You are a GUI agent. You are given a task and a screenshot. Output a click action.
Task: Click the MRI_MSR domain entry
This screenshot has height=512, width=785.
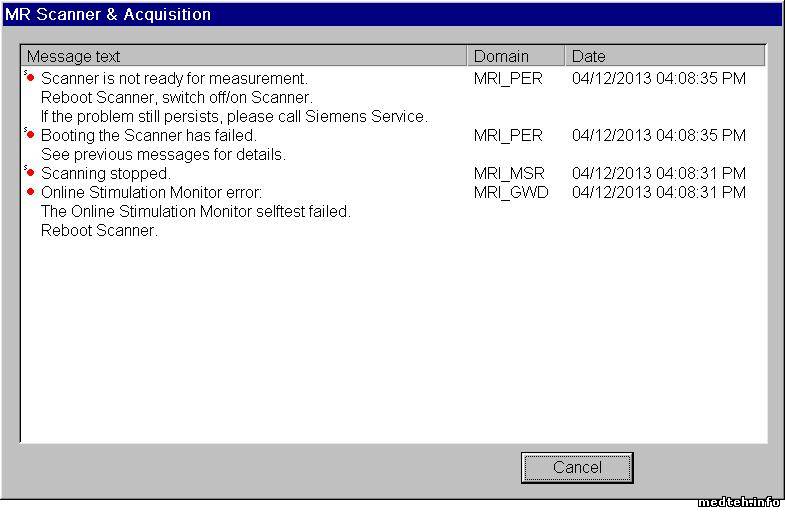(509, 173)
